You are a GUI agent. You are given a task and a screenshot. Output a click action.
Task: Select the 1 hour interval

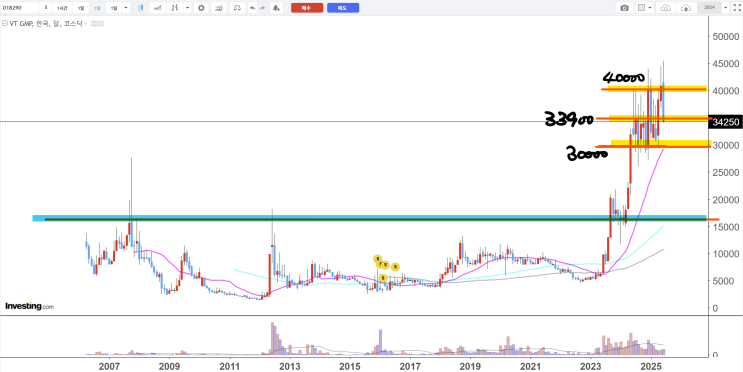[x=62, y=8]
